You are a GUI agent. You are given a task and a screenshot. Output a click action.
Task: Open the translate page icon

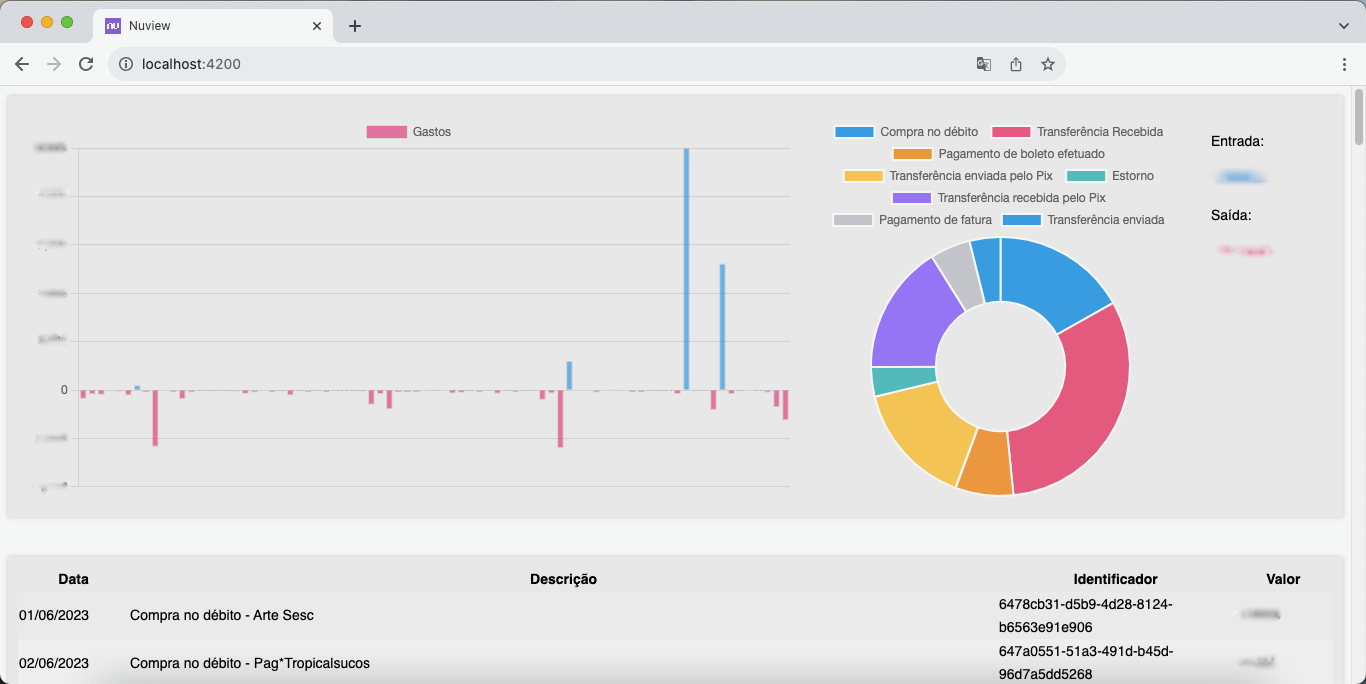pyautogui.click(x=984, y=64)
